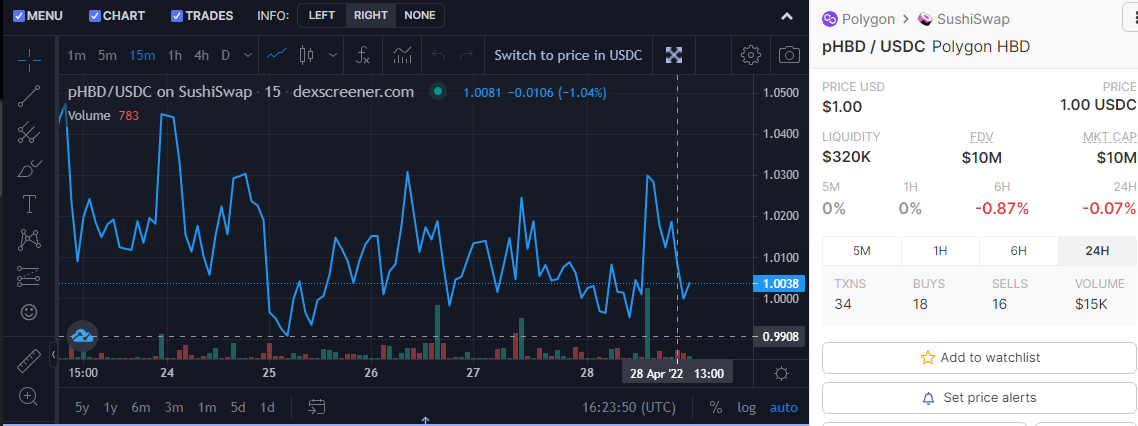Select the 4h timeframe
Viewport: 1138px width, 426px height.
click(202, 55)
